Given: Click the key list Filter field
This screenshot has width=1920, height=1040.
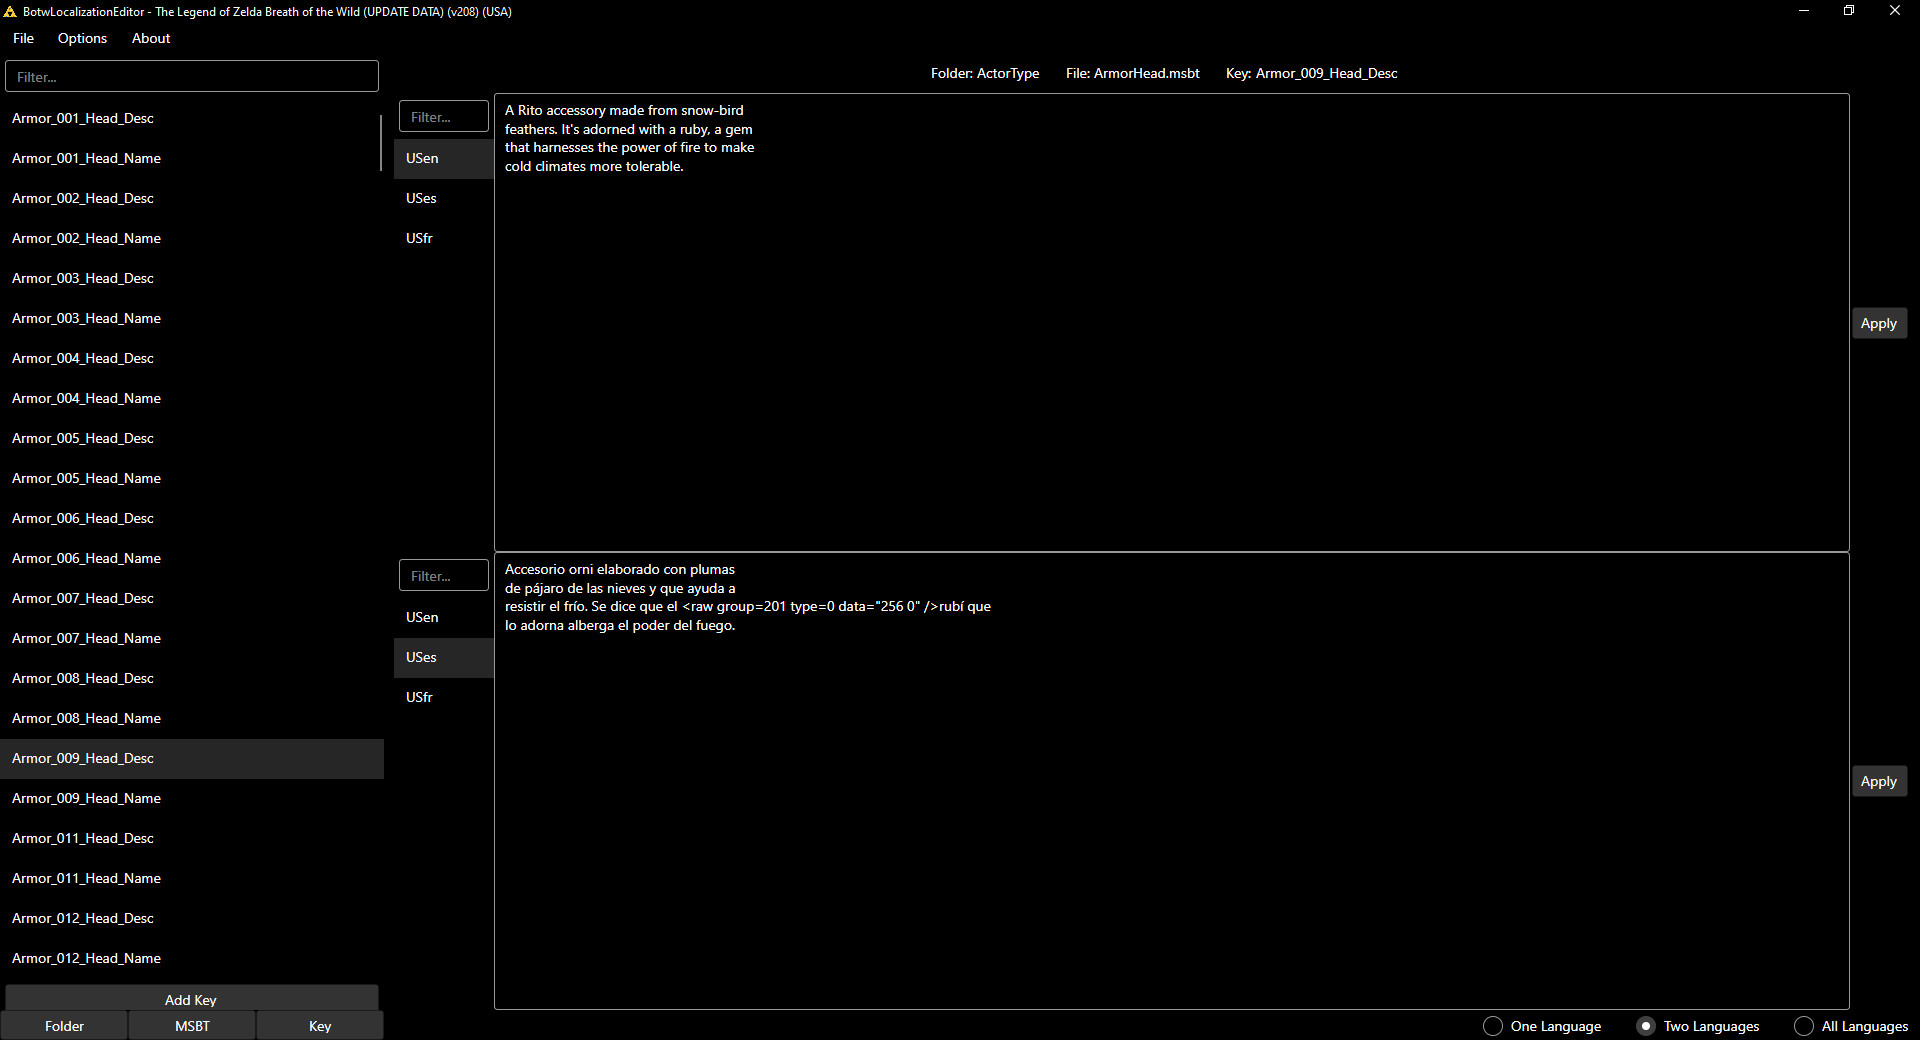Looking at the screenshot, I should click(x=192, y=76).
